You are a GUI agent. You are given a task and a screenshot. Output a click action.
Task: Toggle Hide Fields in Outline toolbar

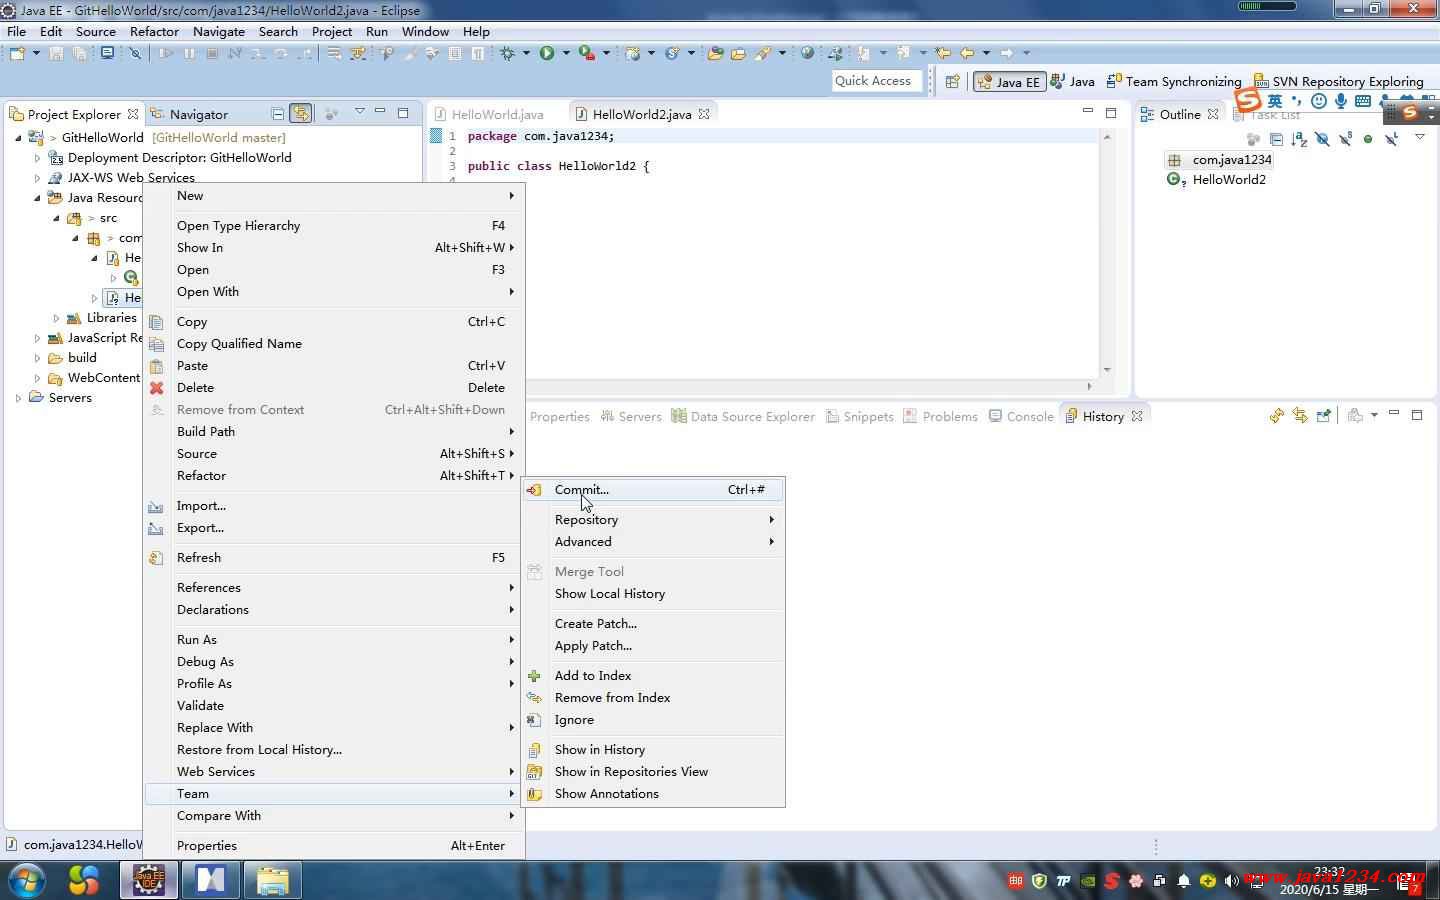(x=1322, y=139)
